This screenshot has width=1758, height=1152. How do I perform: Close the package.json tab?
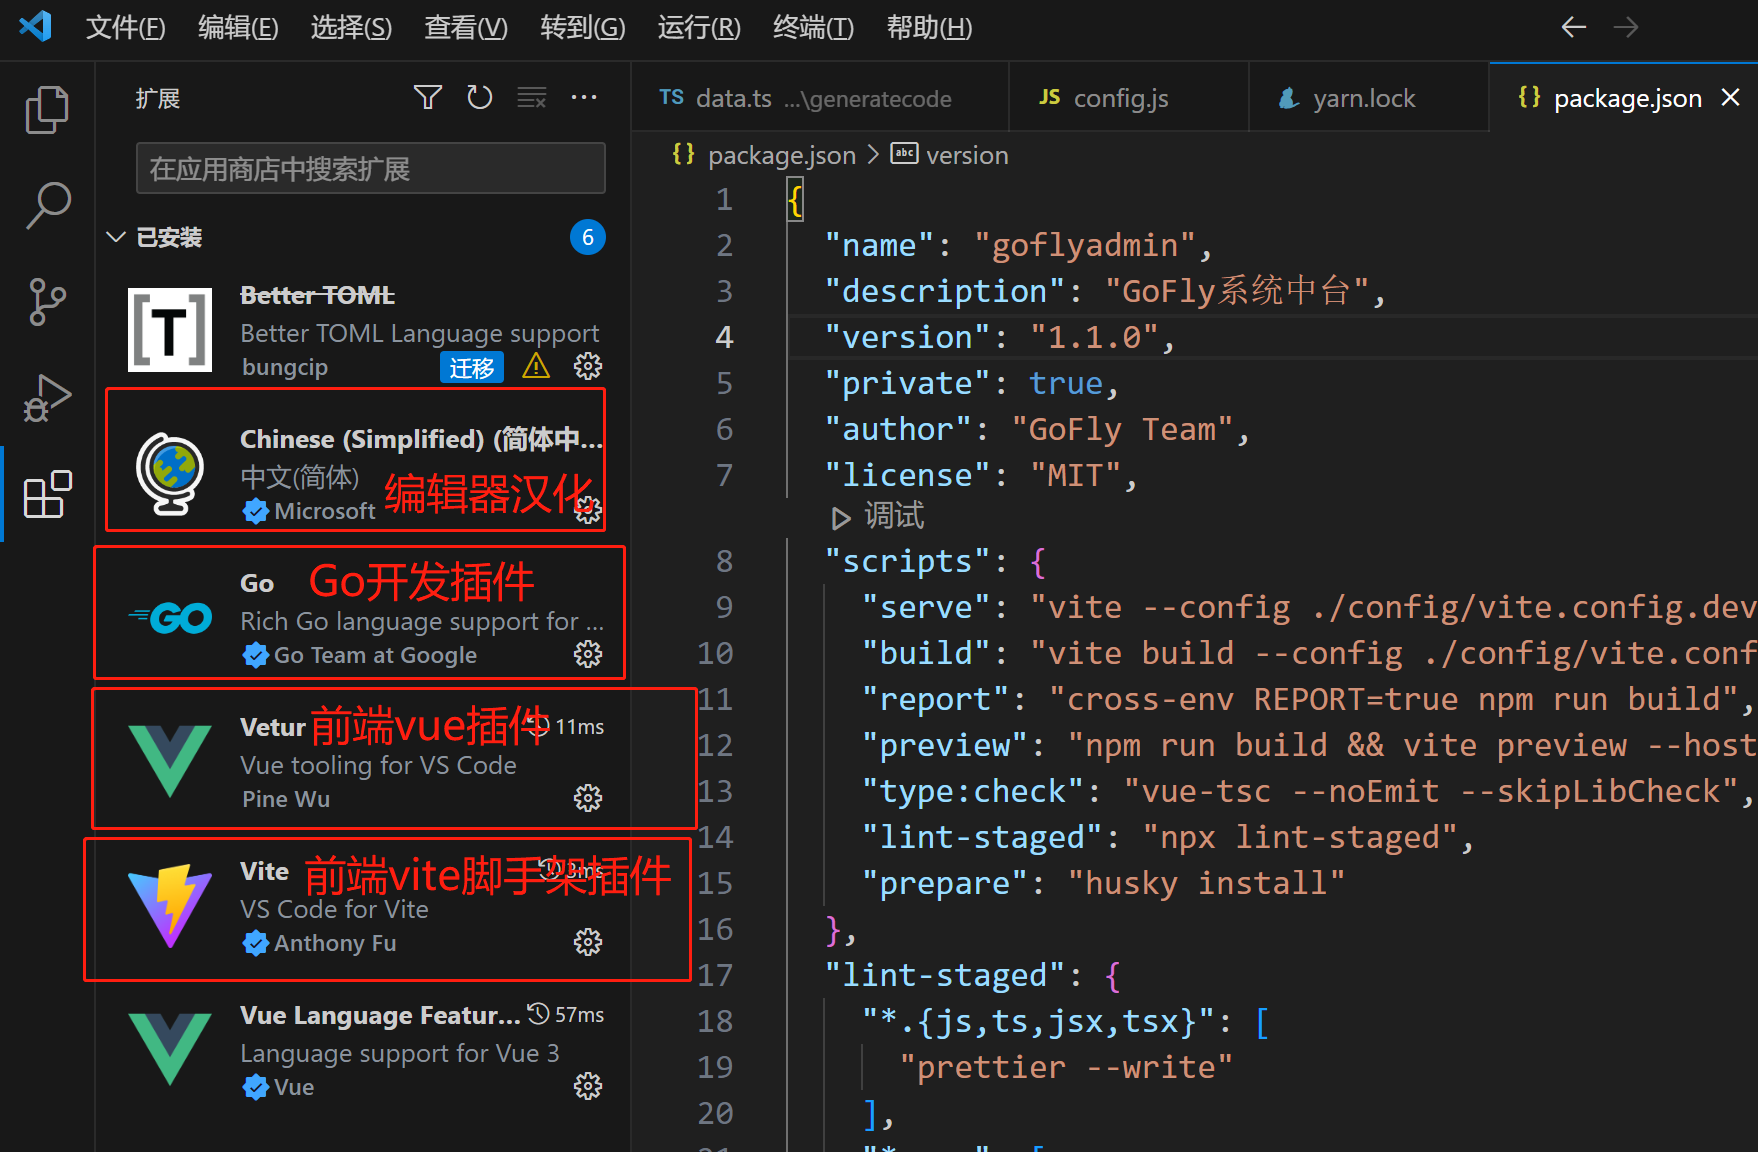[x=1730, y=97]
